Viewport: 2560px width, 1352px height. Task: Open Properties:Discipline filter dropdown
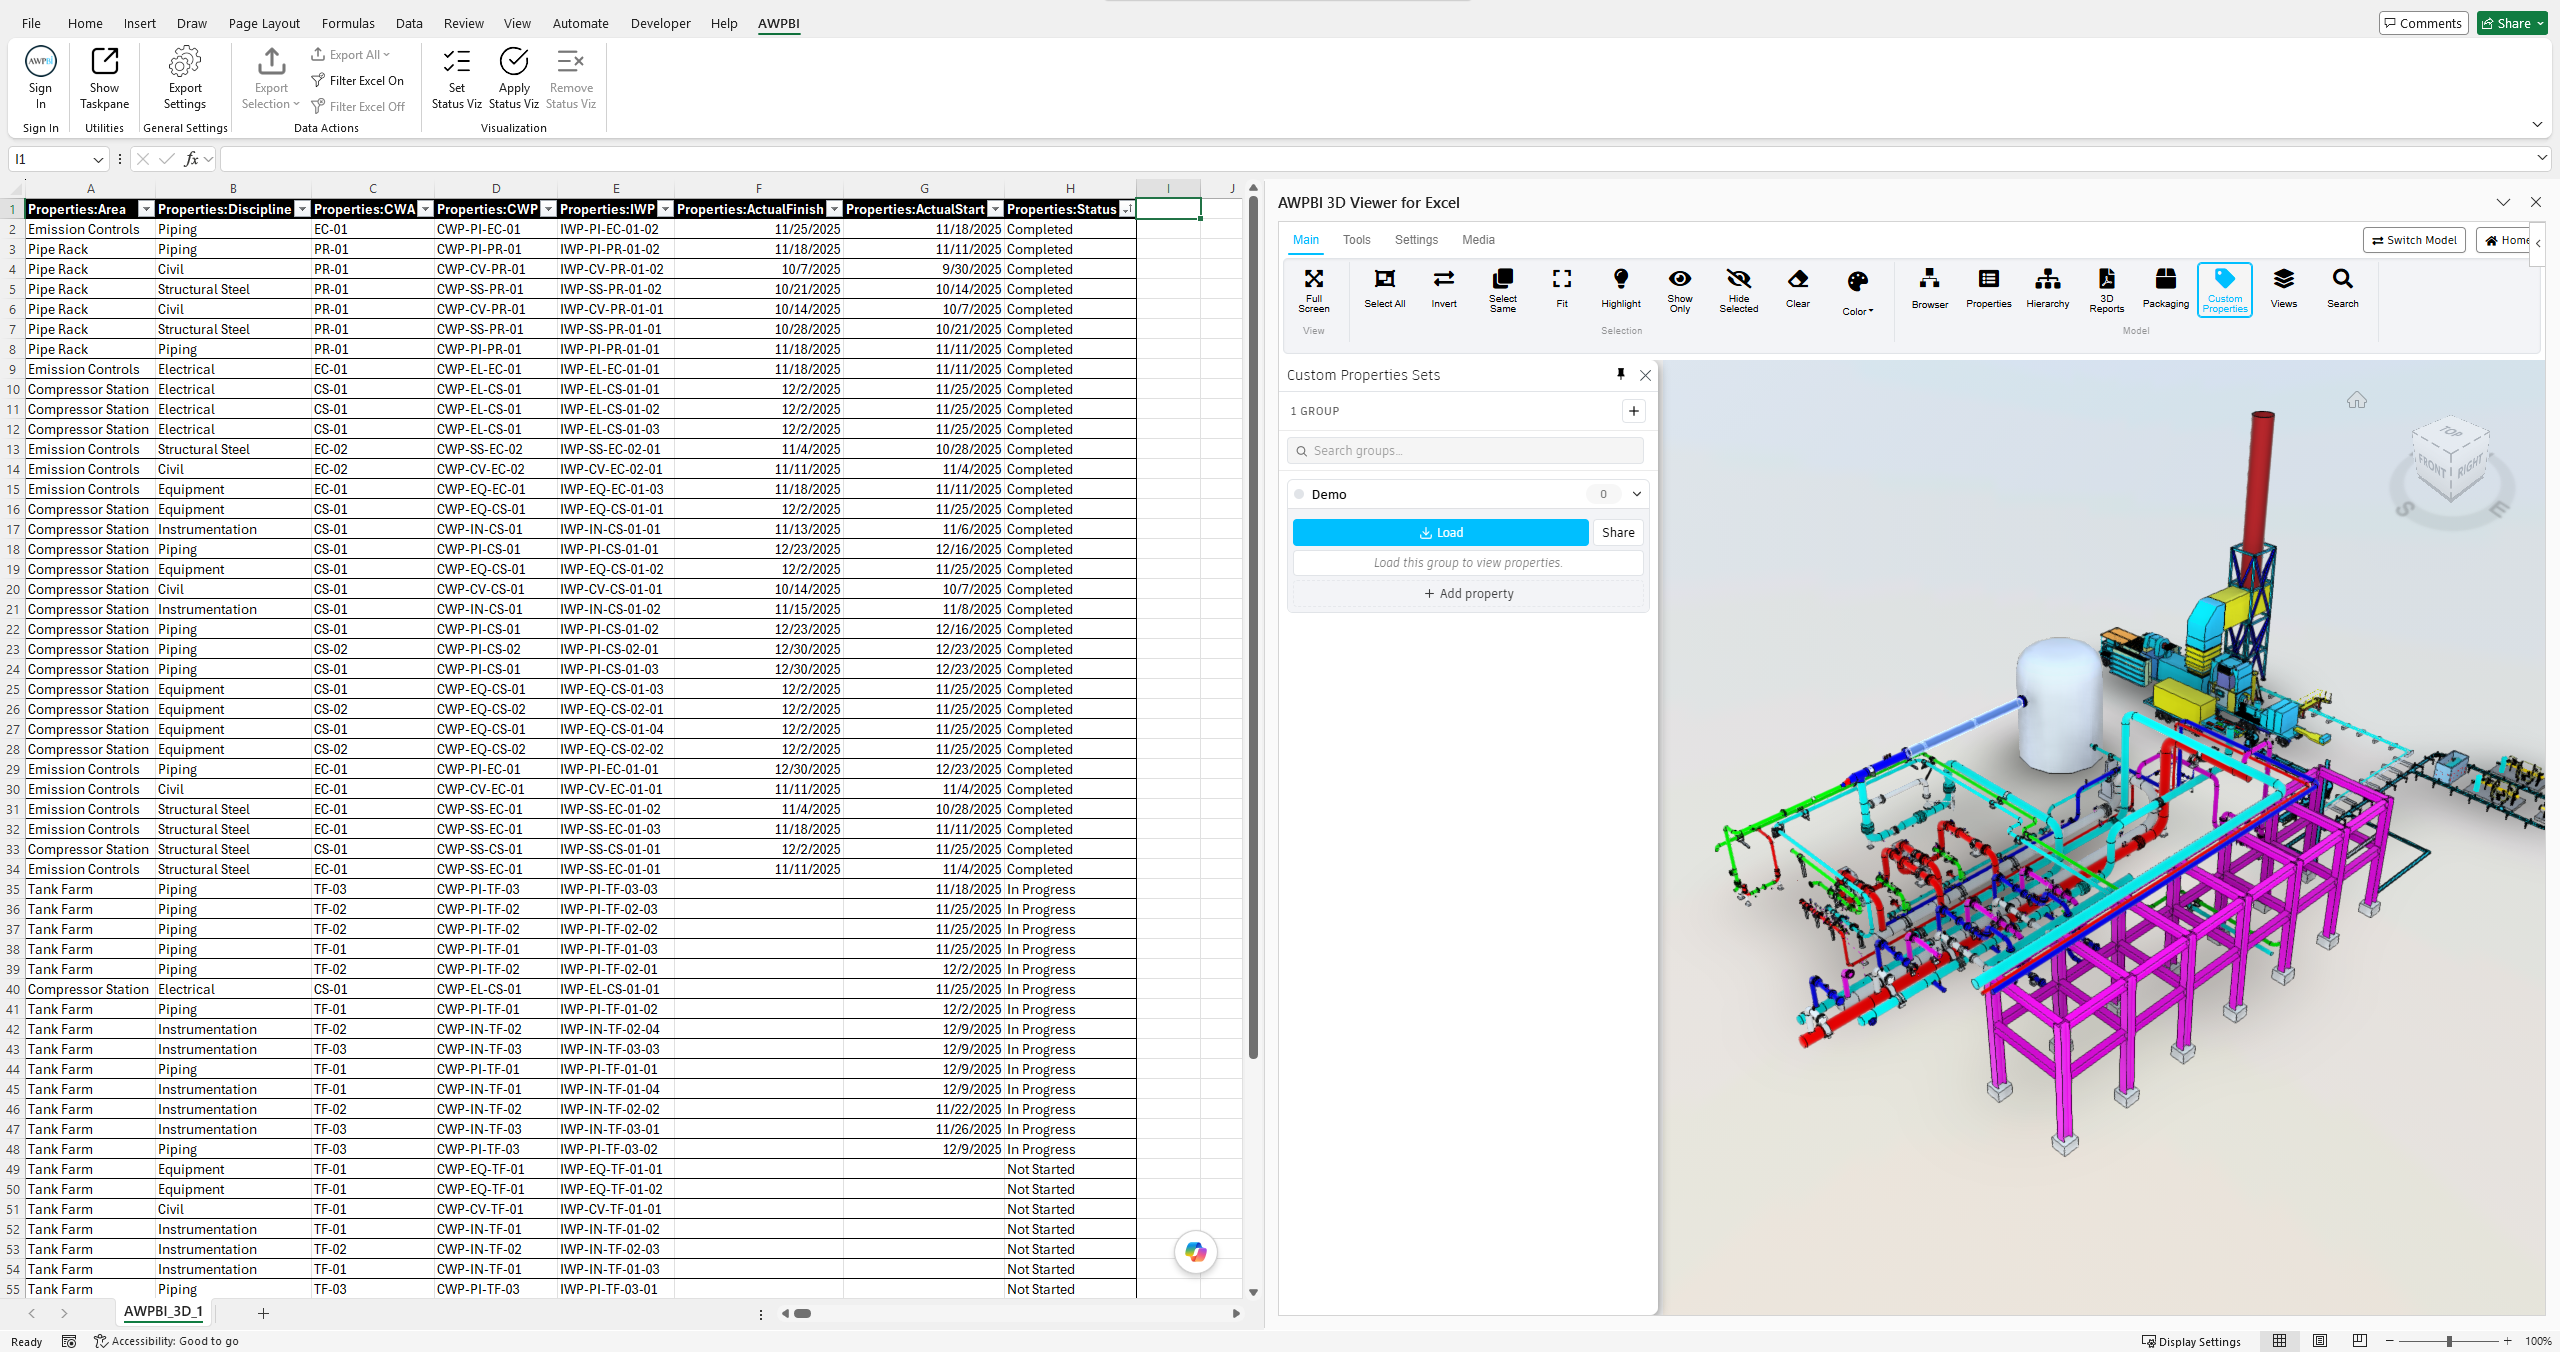(x=302, y=209)
